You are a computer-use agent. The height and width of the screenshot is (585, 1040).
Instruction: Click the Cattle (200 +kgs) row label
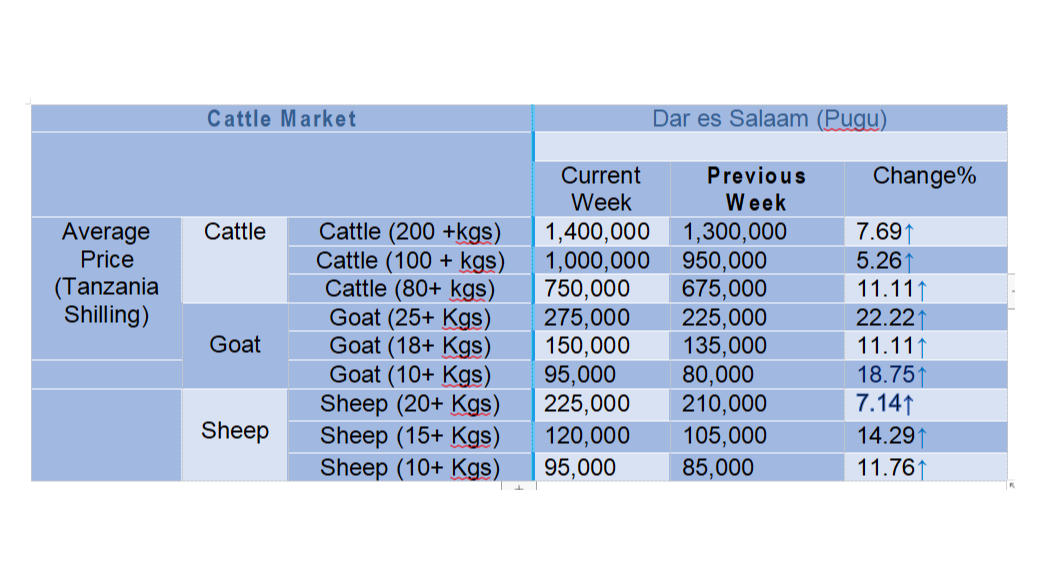pyautogui.click(x=410, y=231)
